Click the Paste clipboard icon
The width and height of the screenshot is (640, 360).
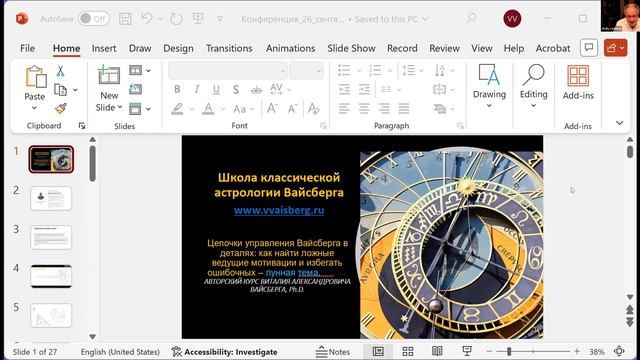tap(35, 78)
